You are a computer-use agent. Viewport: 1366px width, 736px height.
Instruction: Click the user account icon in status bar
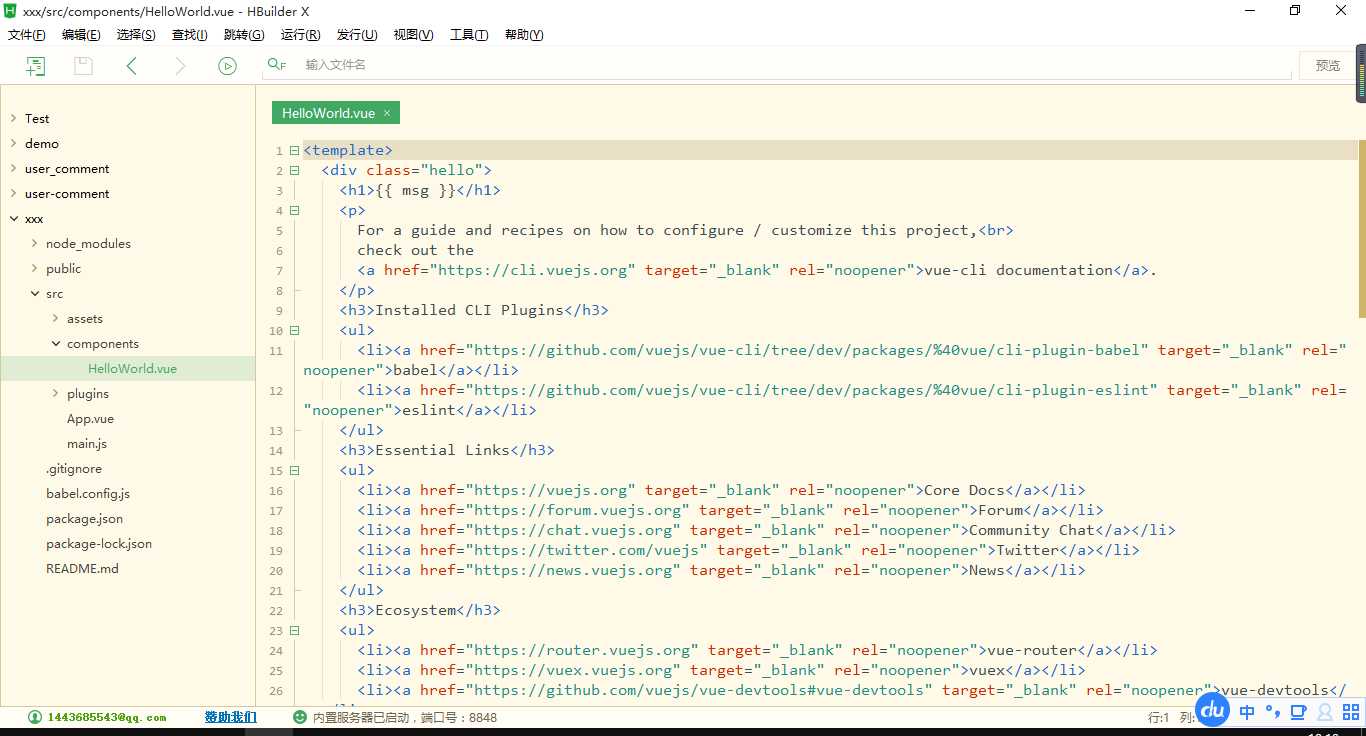pyautogui.click(x=35, y=717)
